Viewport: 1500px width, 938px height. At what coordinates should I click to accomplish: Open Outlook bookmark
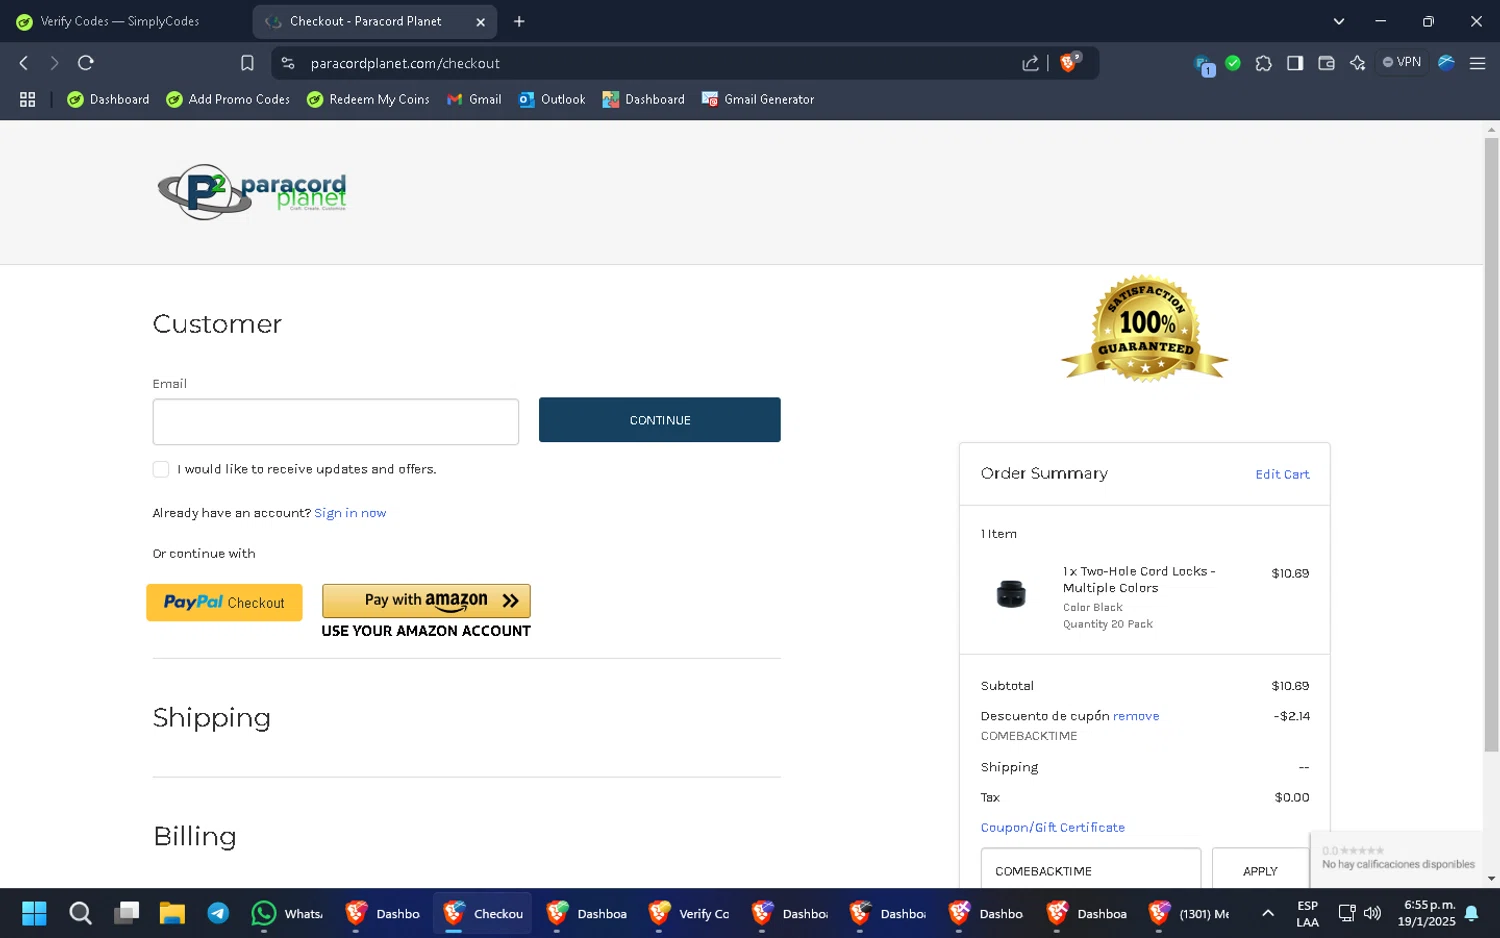[x=552, y=99]
